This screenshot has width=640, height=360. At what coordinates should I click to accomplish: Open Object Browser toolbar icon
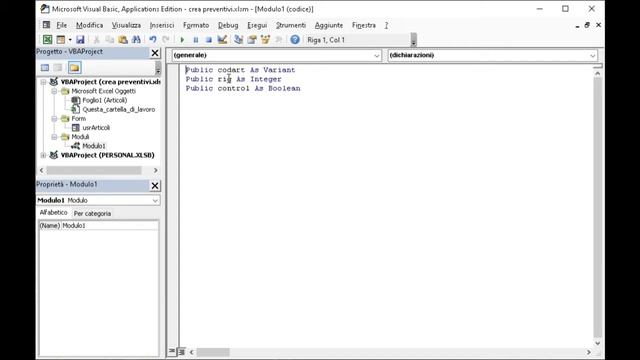tap(265, 40)
